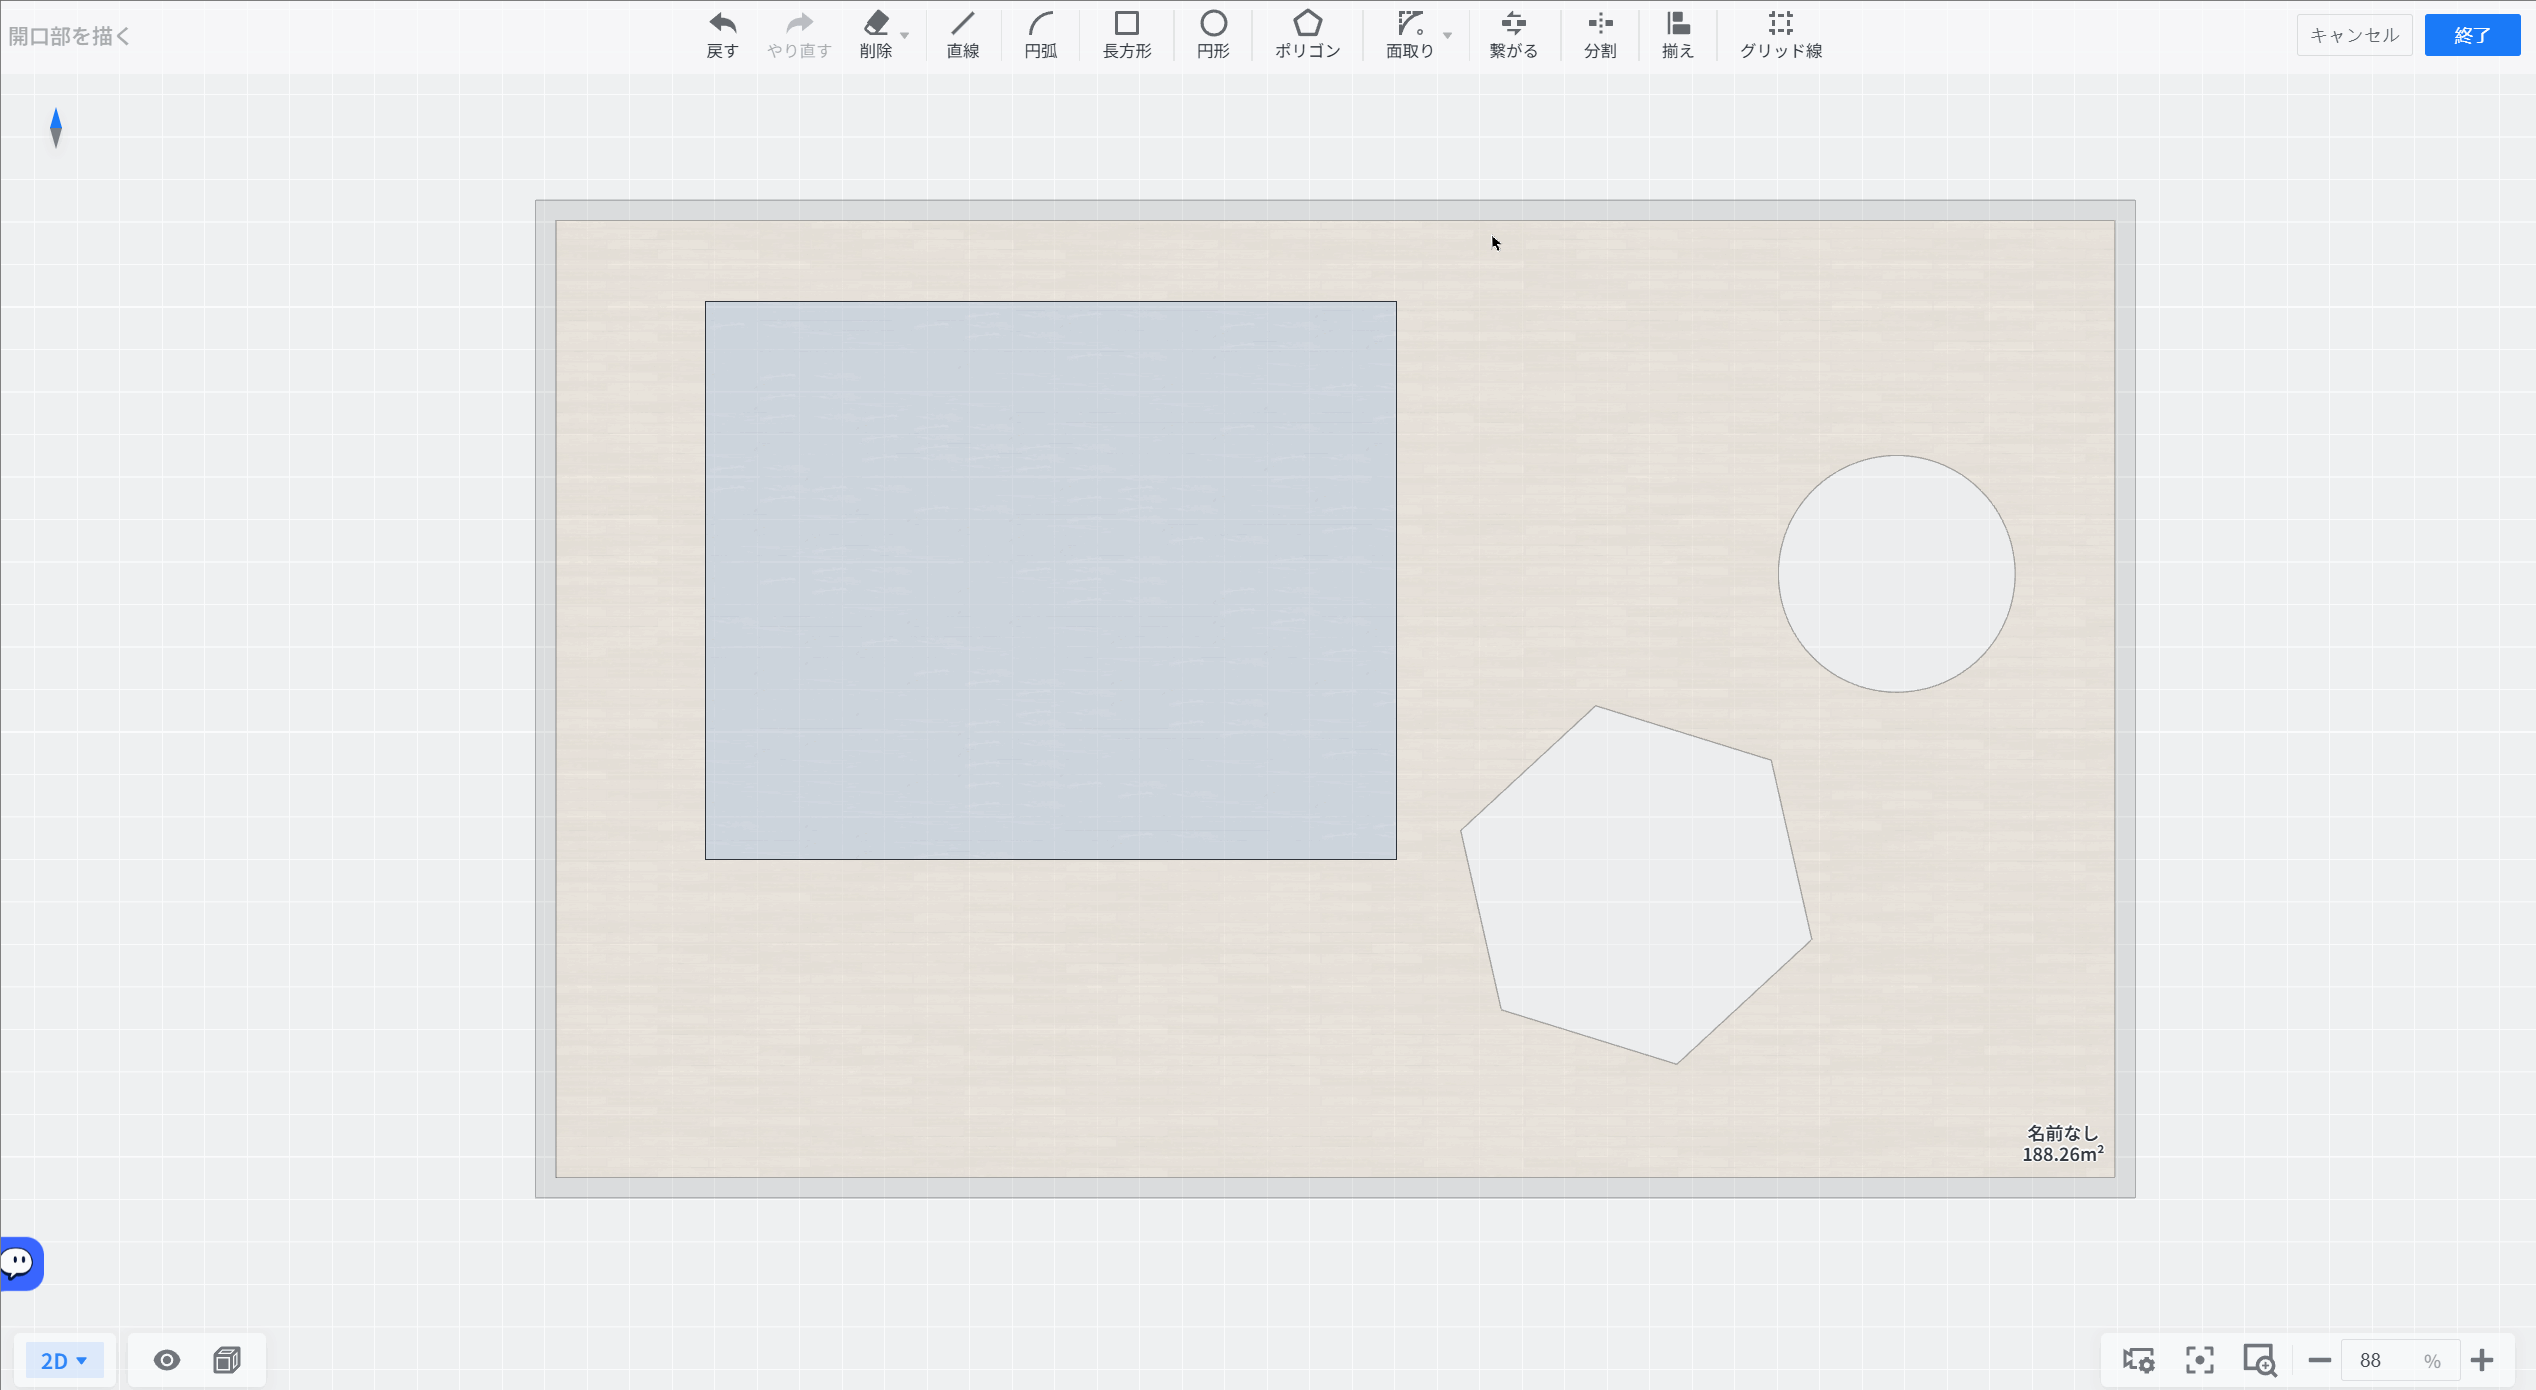
Task: Open the view settings gear icon
Action: pos(2138,1360)
